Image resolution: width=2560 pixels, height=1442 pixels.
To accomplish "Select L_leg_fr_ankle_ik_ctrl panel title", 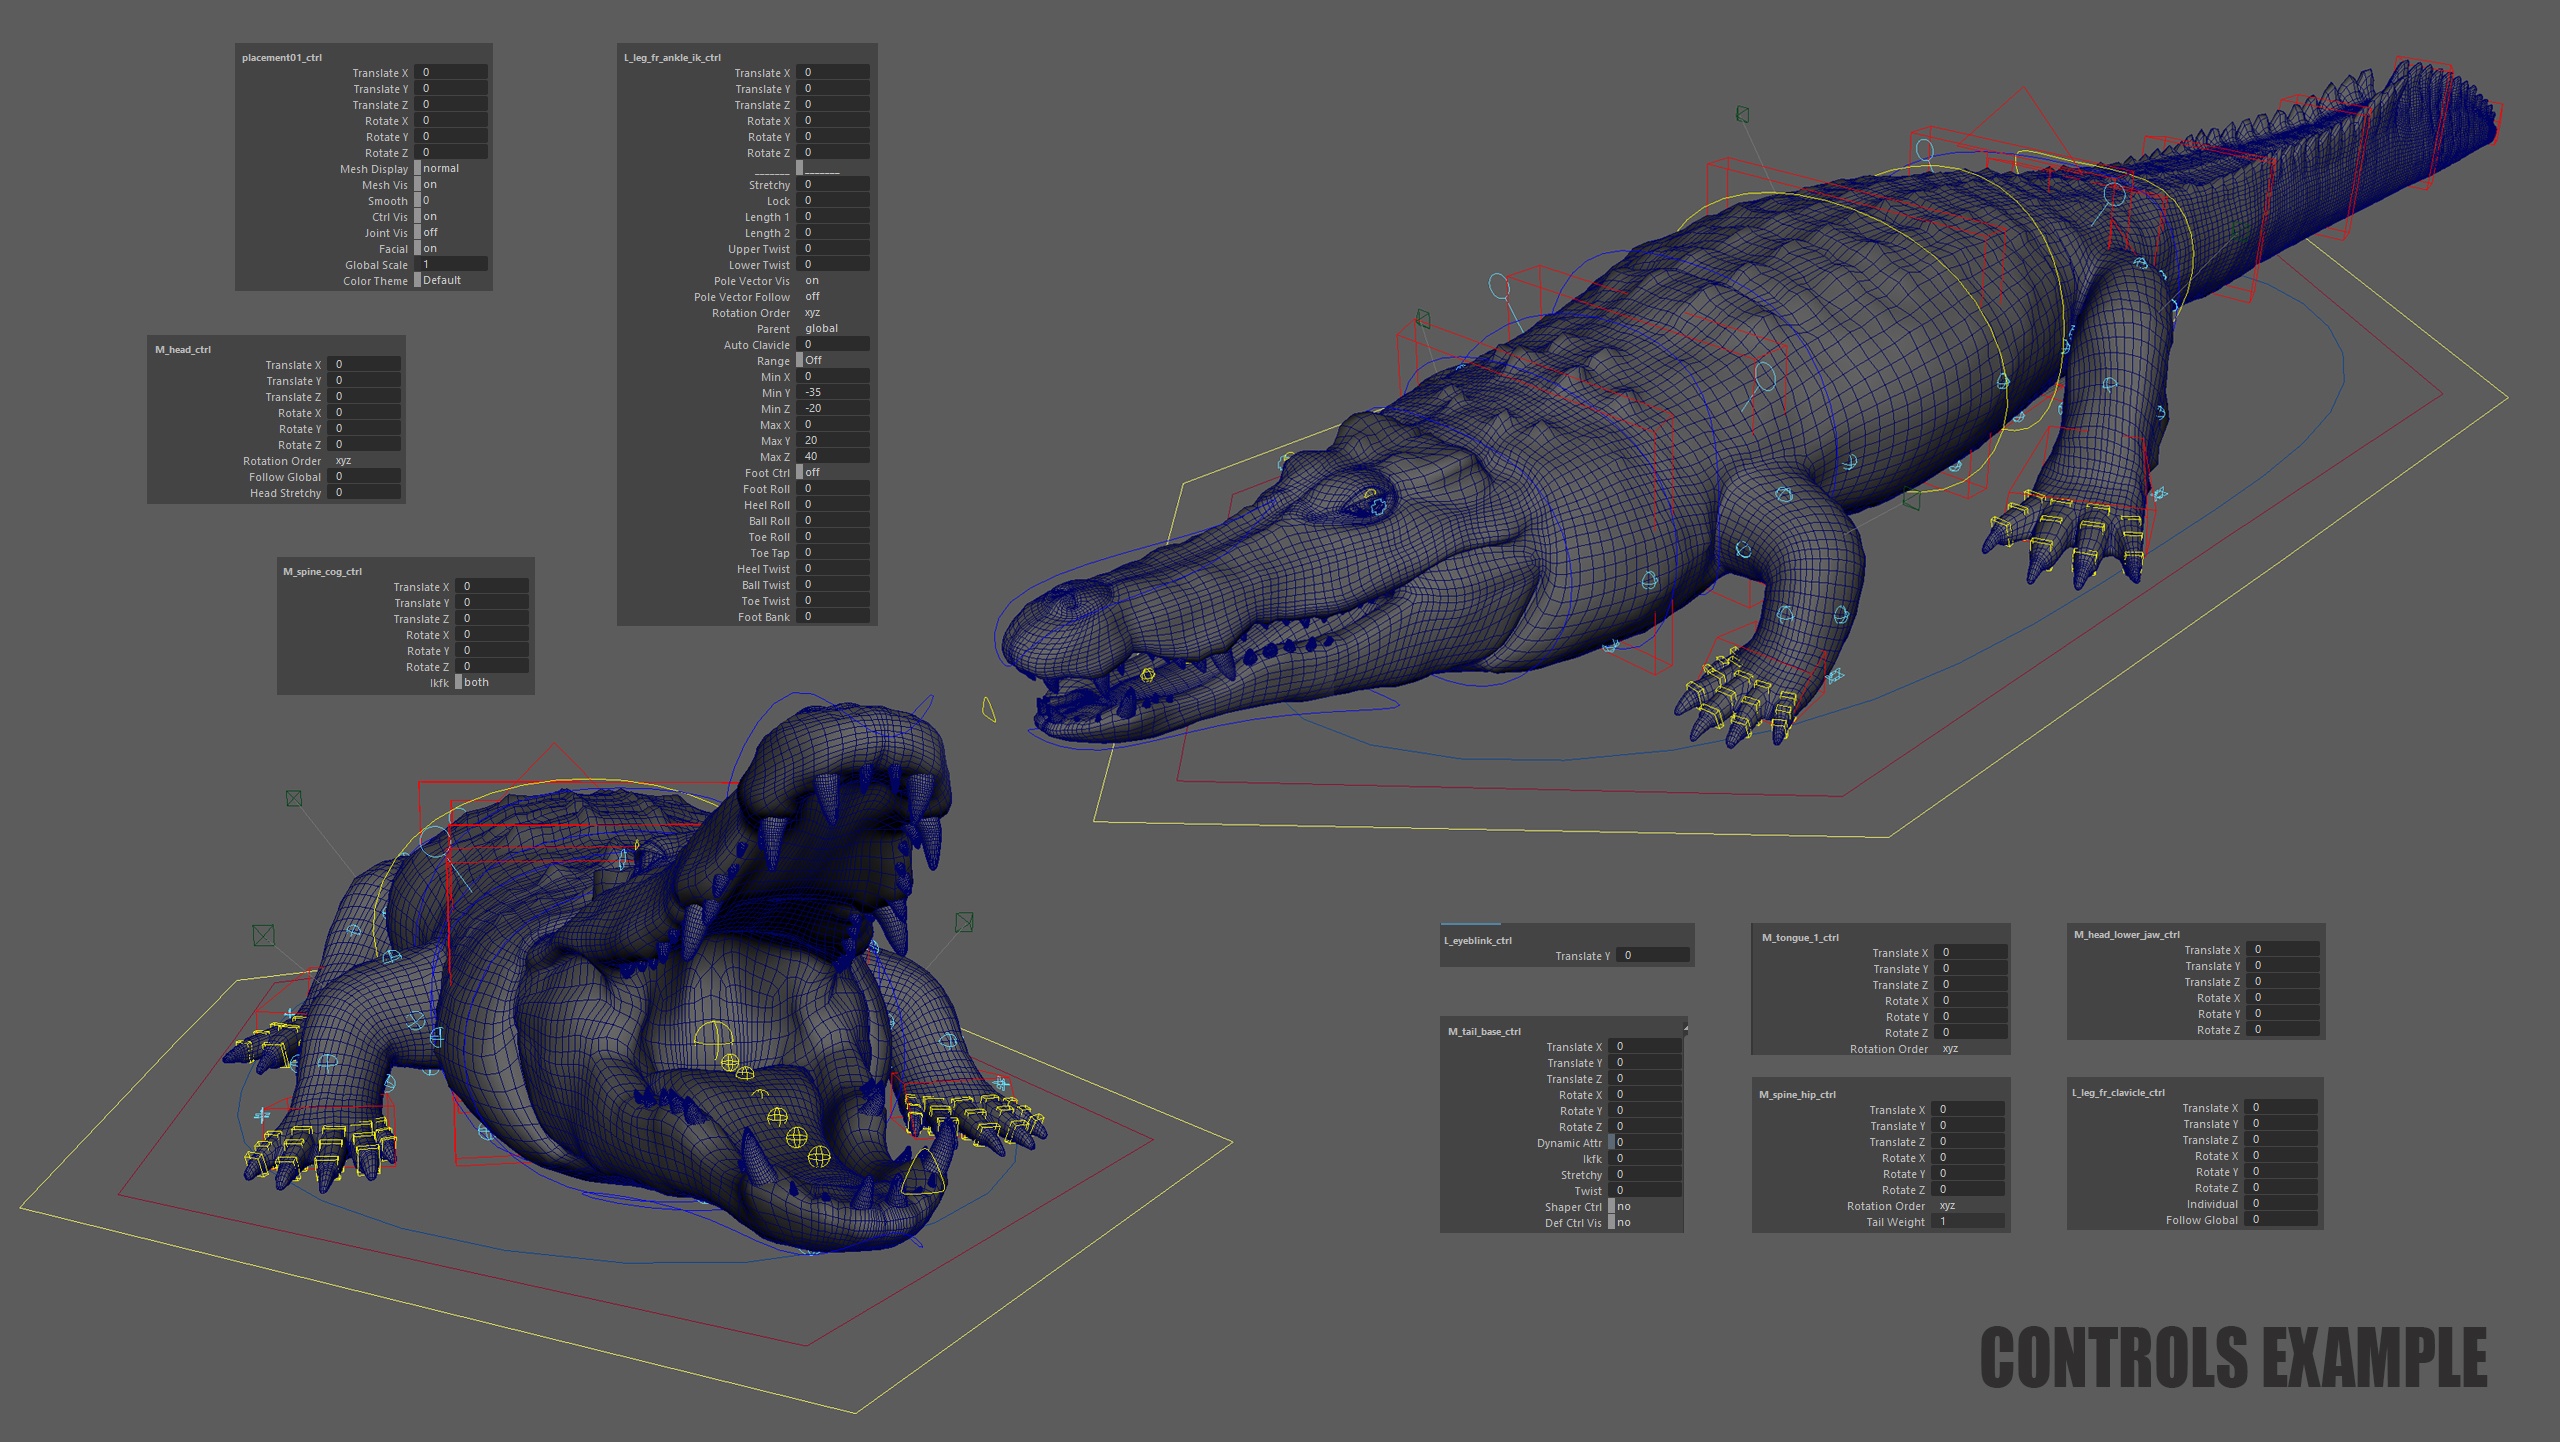I will [672, 58].
